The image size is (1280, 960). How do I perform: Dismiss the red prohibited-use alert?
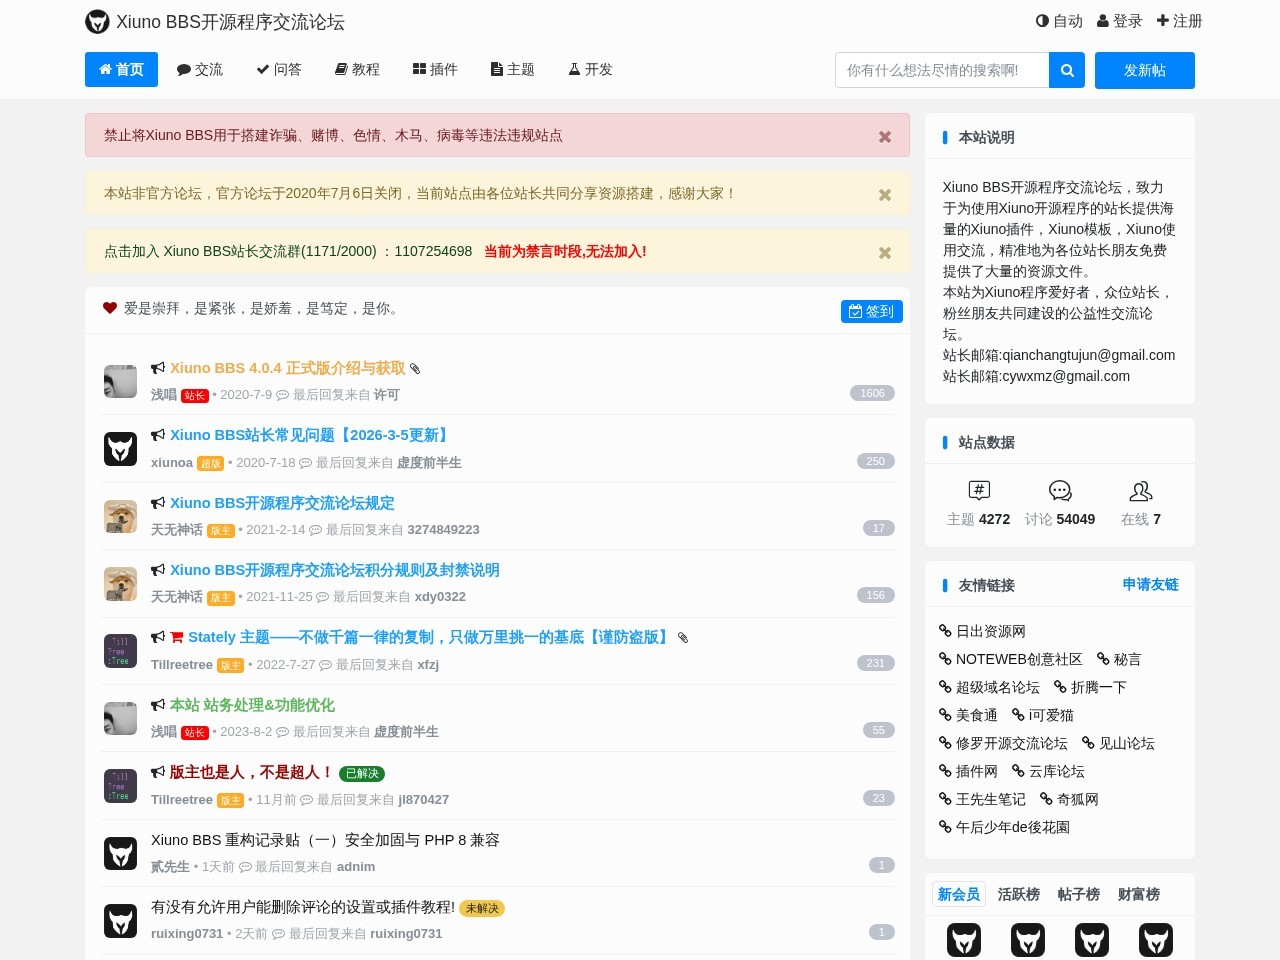885,137
